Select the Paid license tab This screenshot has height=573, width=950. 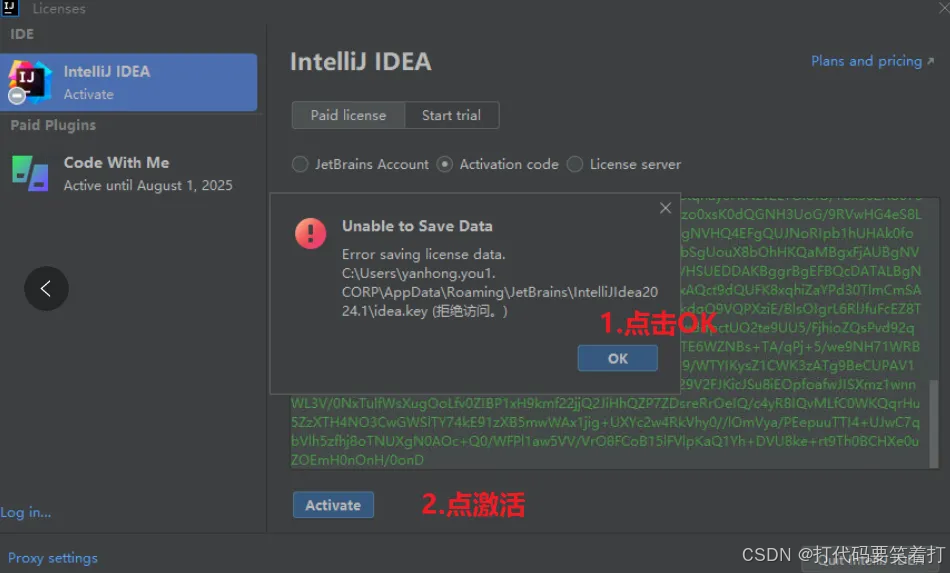pos(348,115)
